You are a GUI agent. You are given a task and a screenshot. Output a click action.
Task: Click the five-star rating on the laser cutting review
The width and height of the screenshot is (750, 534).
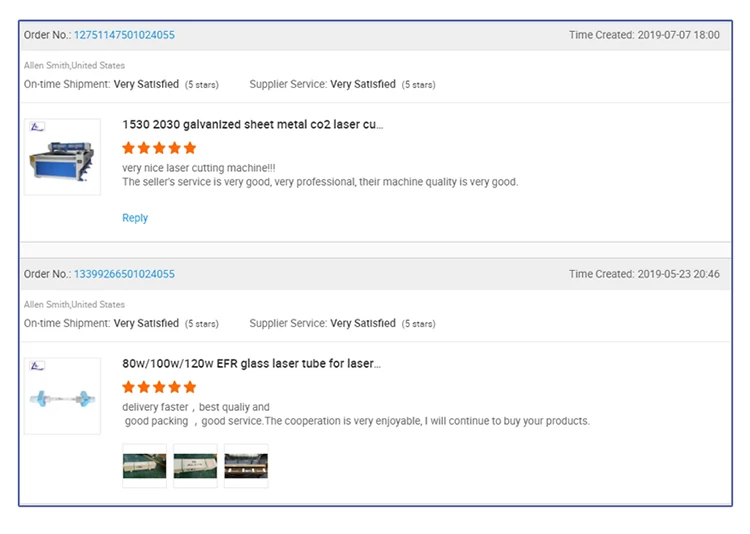tap(159, 148)
